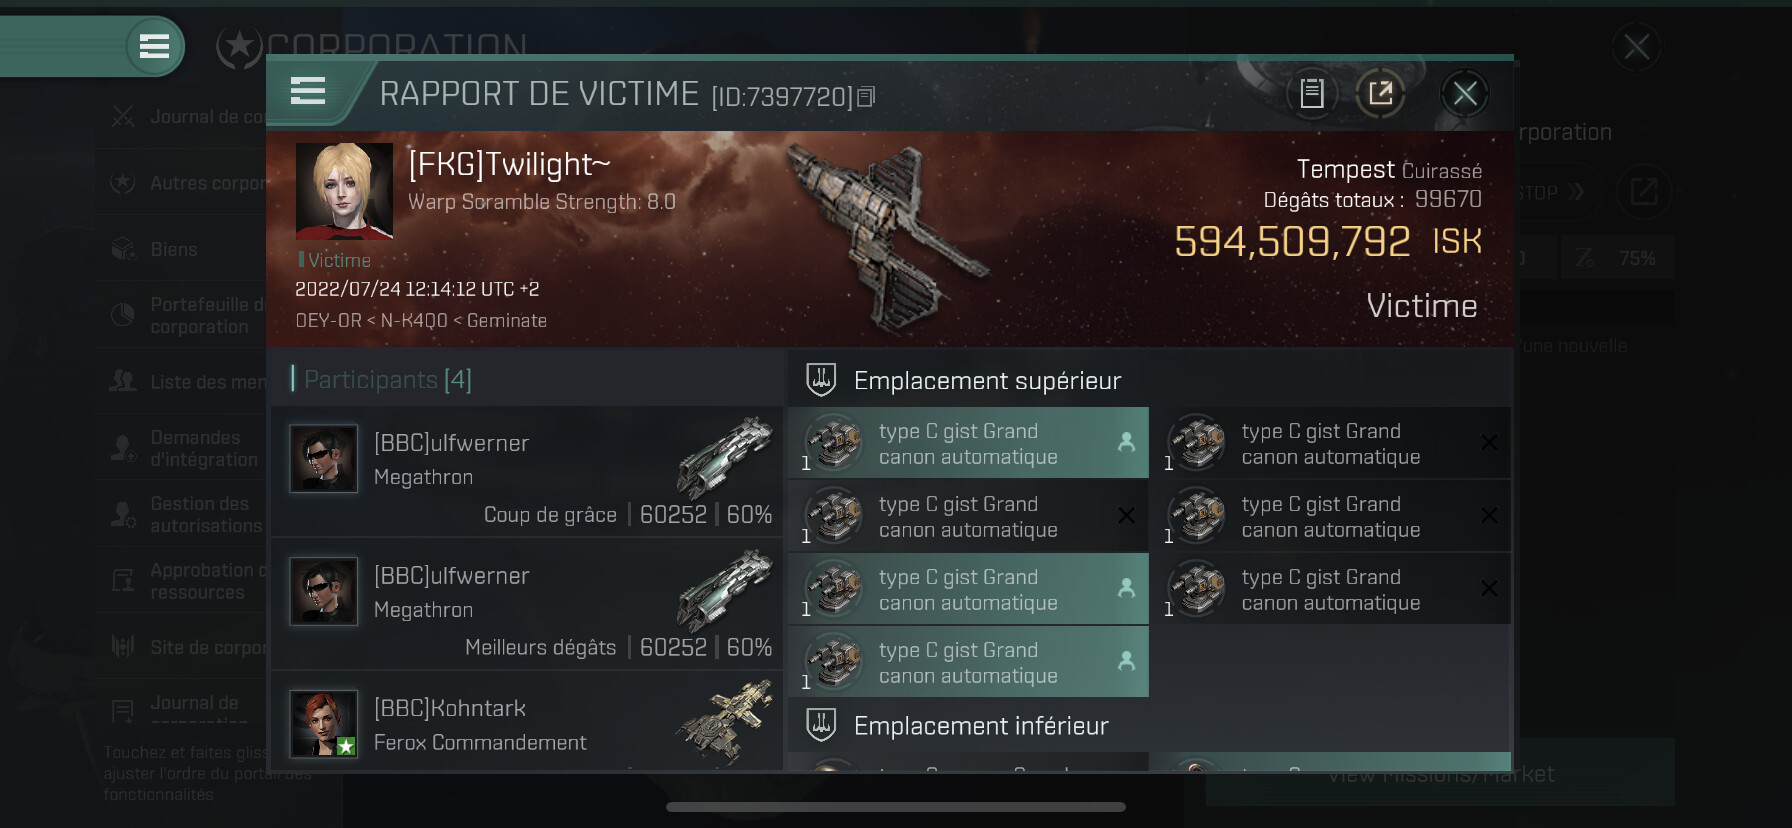The width and height of the screenshot is (1792, 828).
Task: Tap person icon on third left cannon
Action: click(1126, 588)
